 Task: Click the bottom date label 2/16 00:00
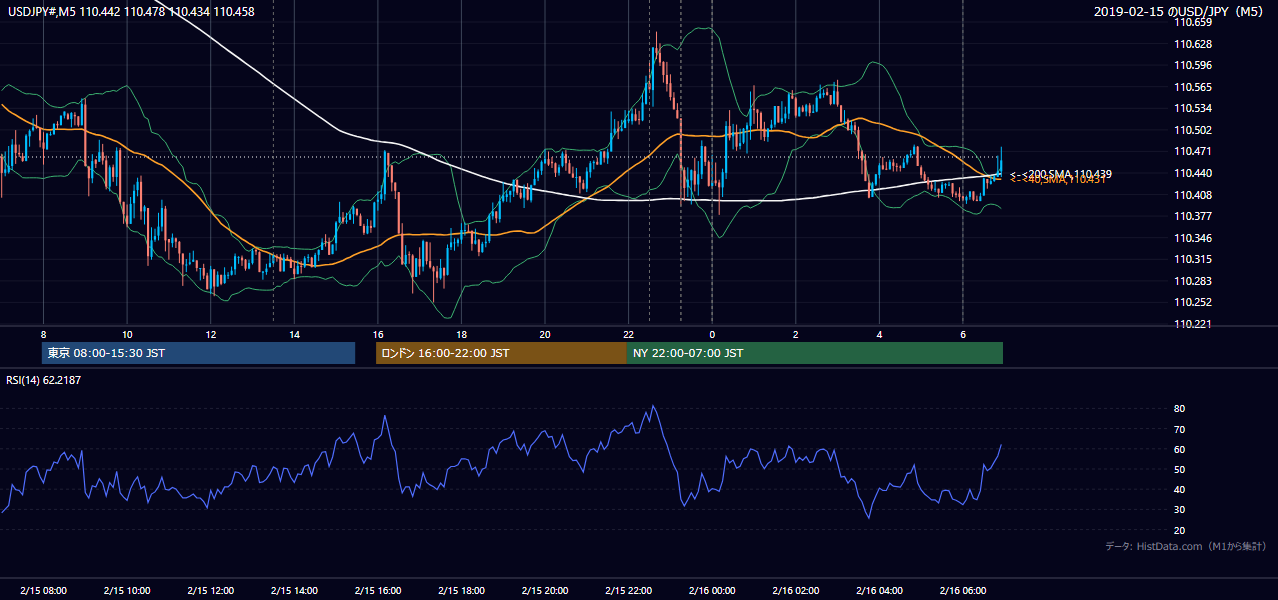(712, 591)
